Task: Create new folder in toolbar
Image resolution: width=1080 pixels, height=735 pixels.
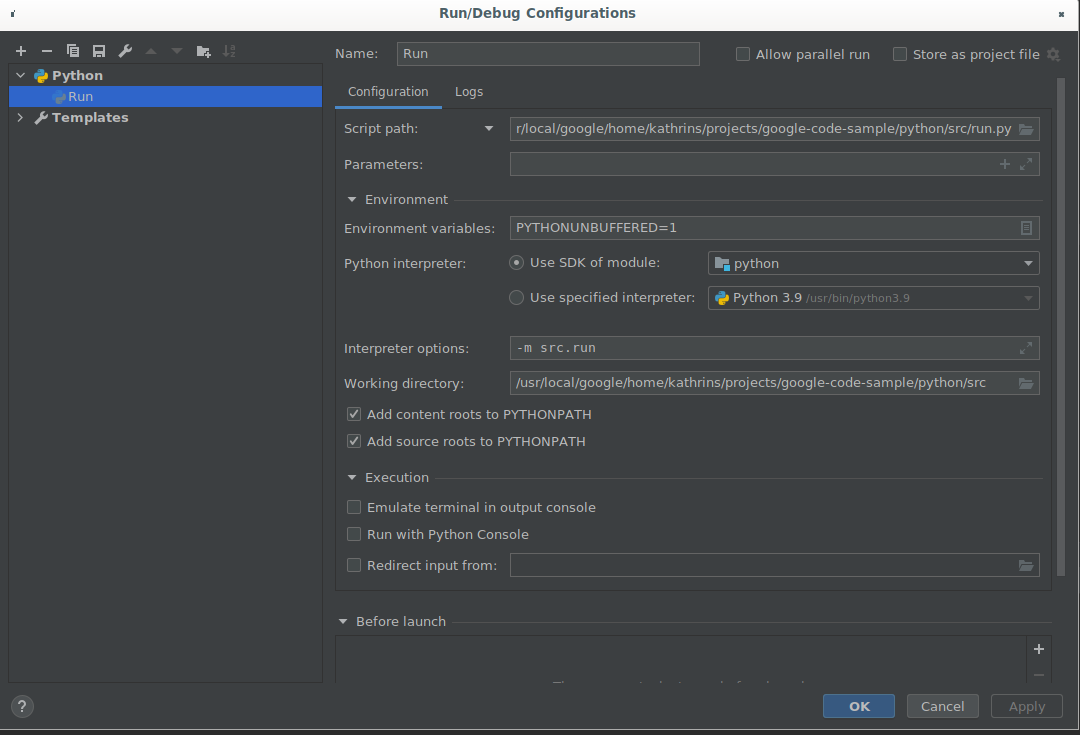Action: pos(203,51)
